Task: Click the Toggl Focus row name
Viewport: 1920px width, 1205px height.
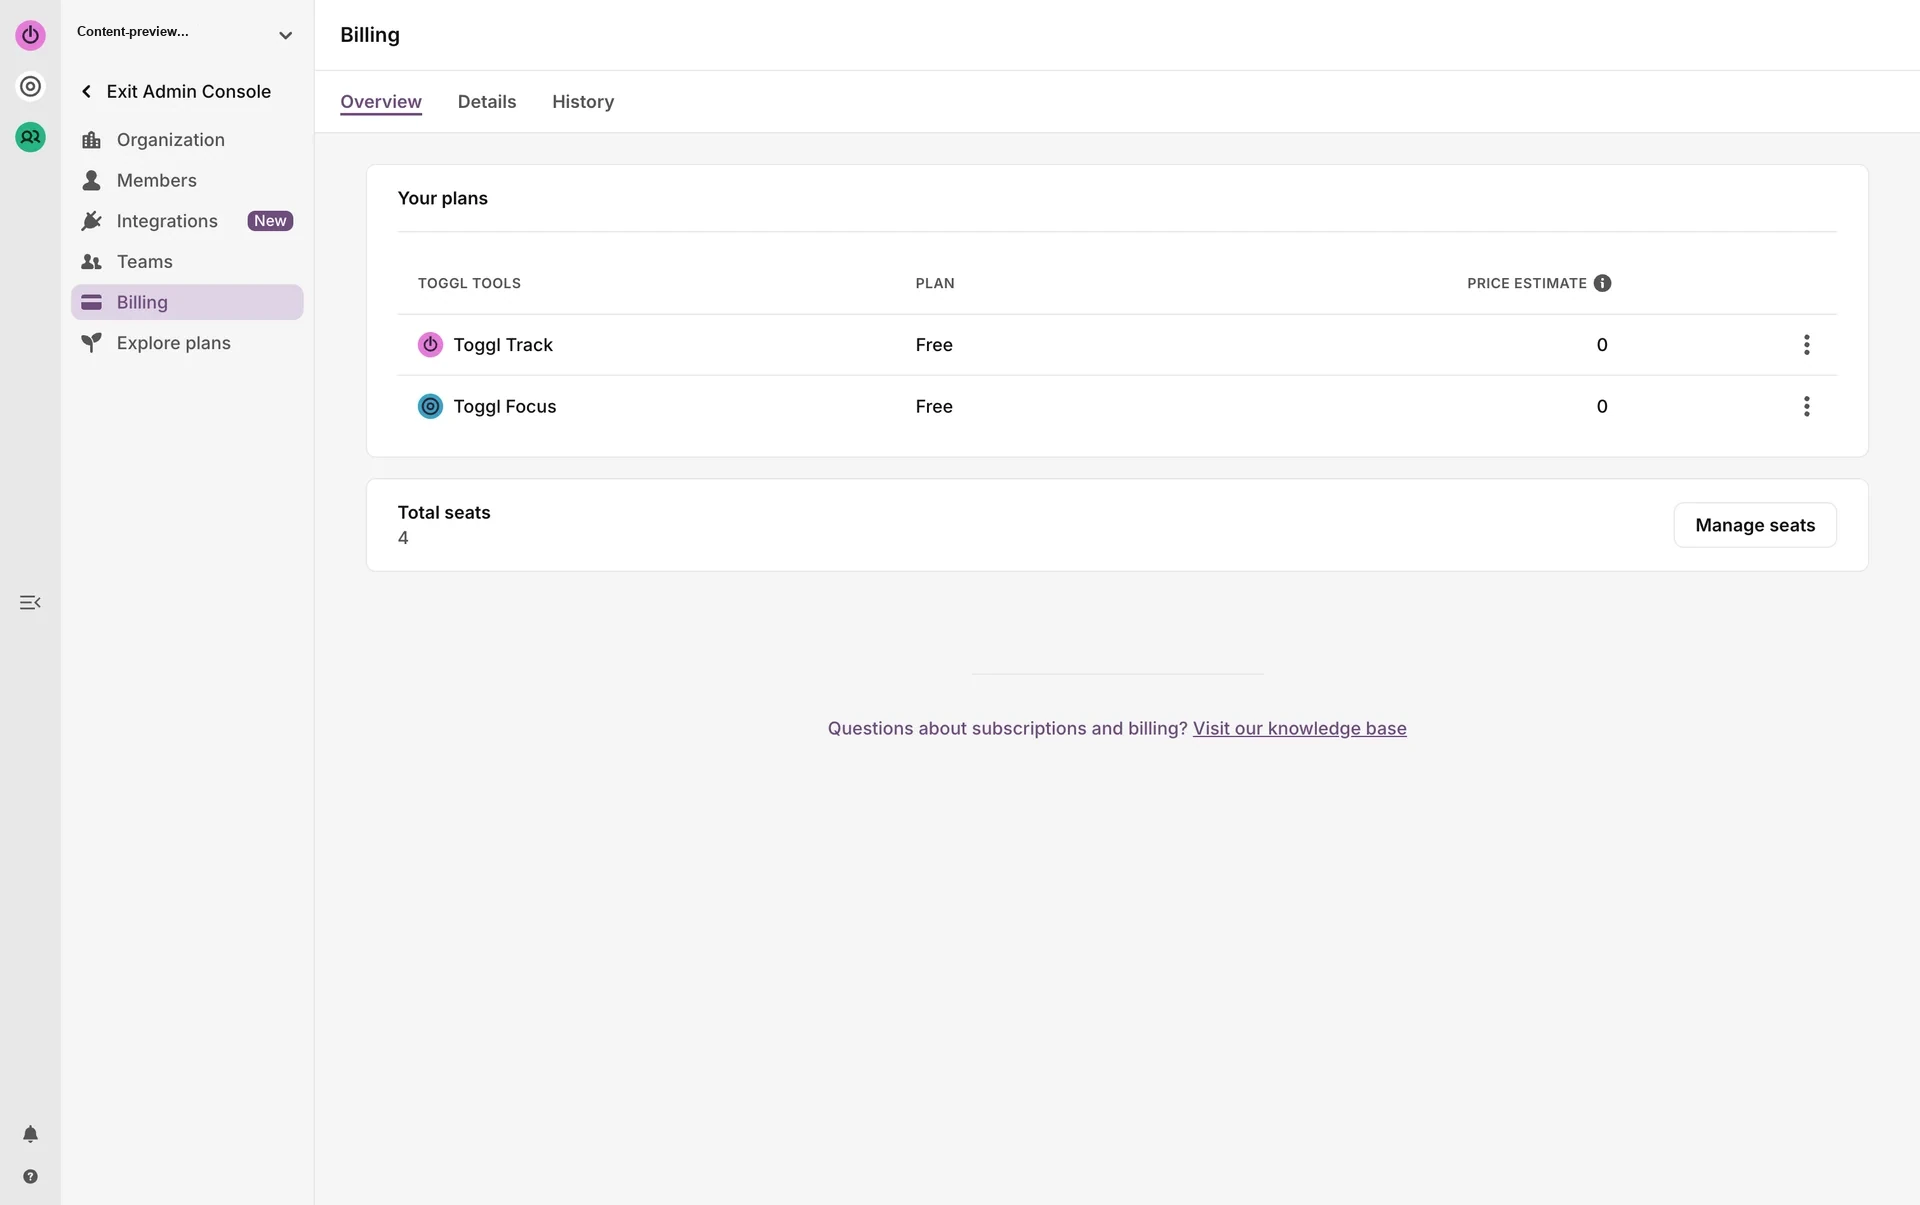Action: pos(505,407)
